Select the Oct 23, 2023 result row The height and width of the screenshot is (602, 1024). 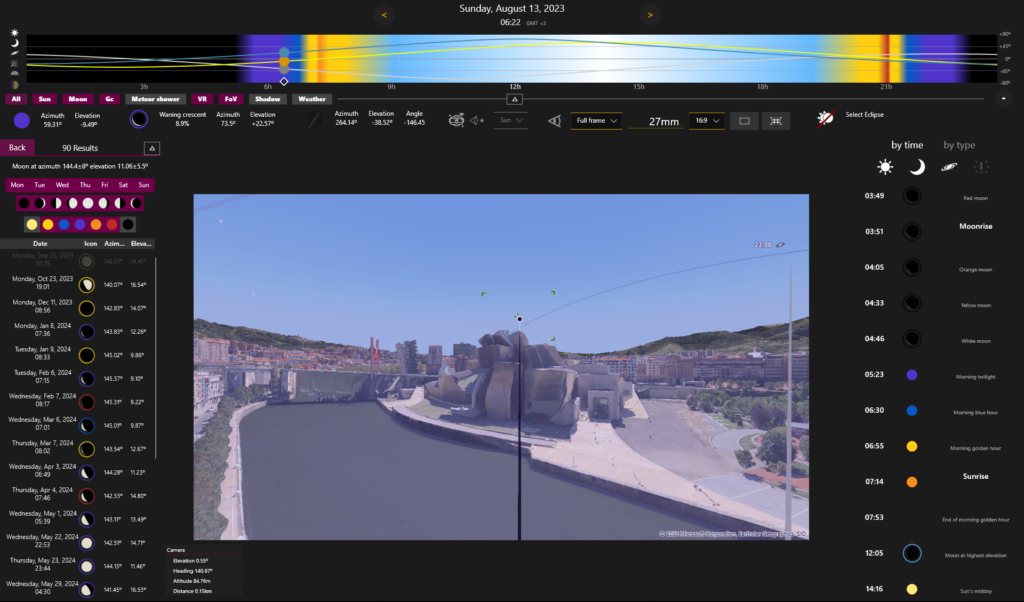78,285
